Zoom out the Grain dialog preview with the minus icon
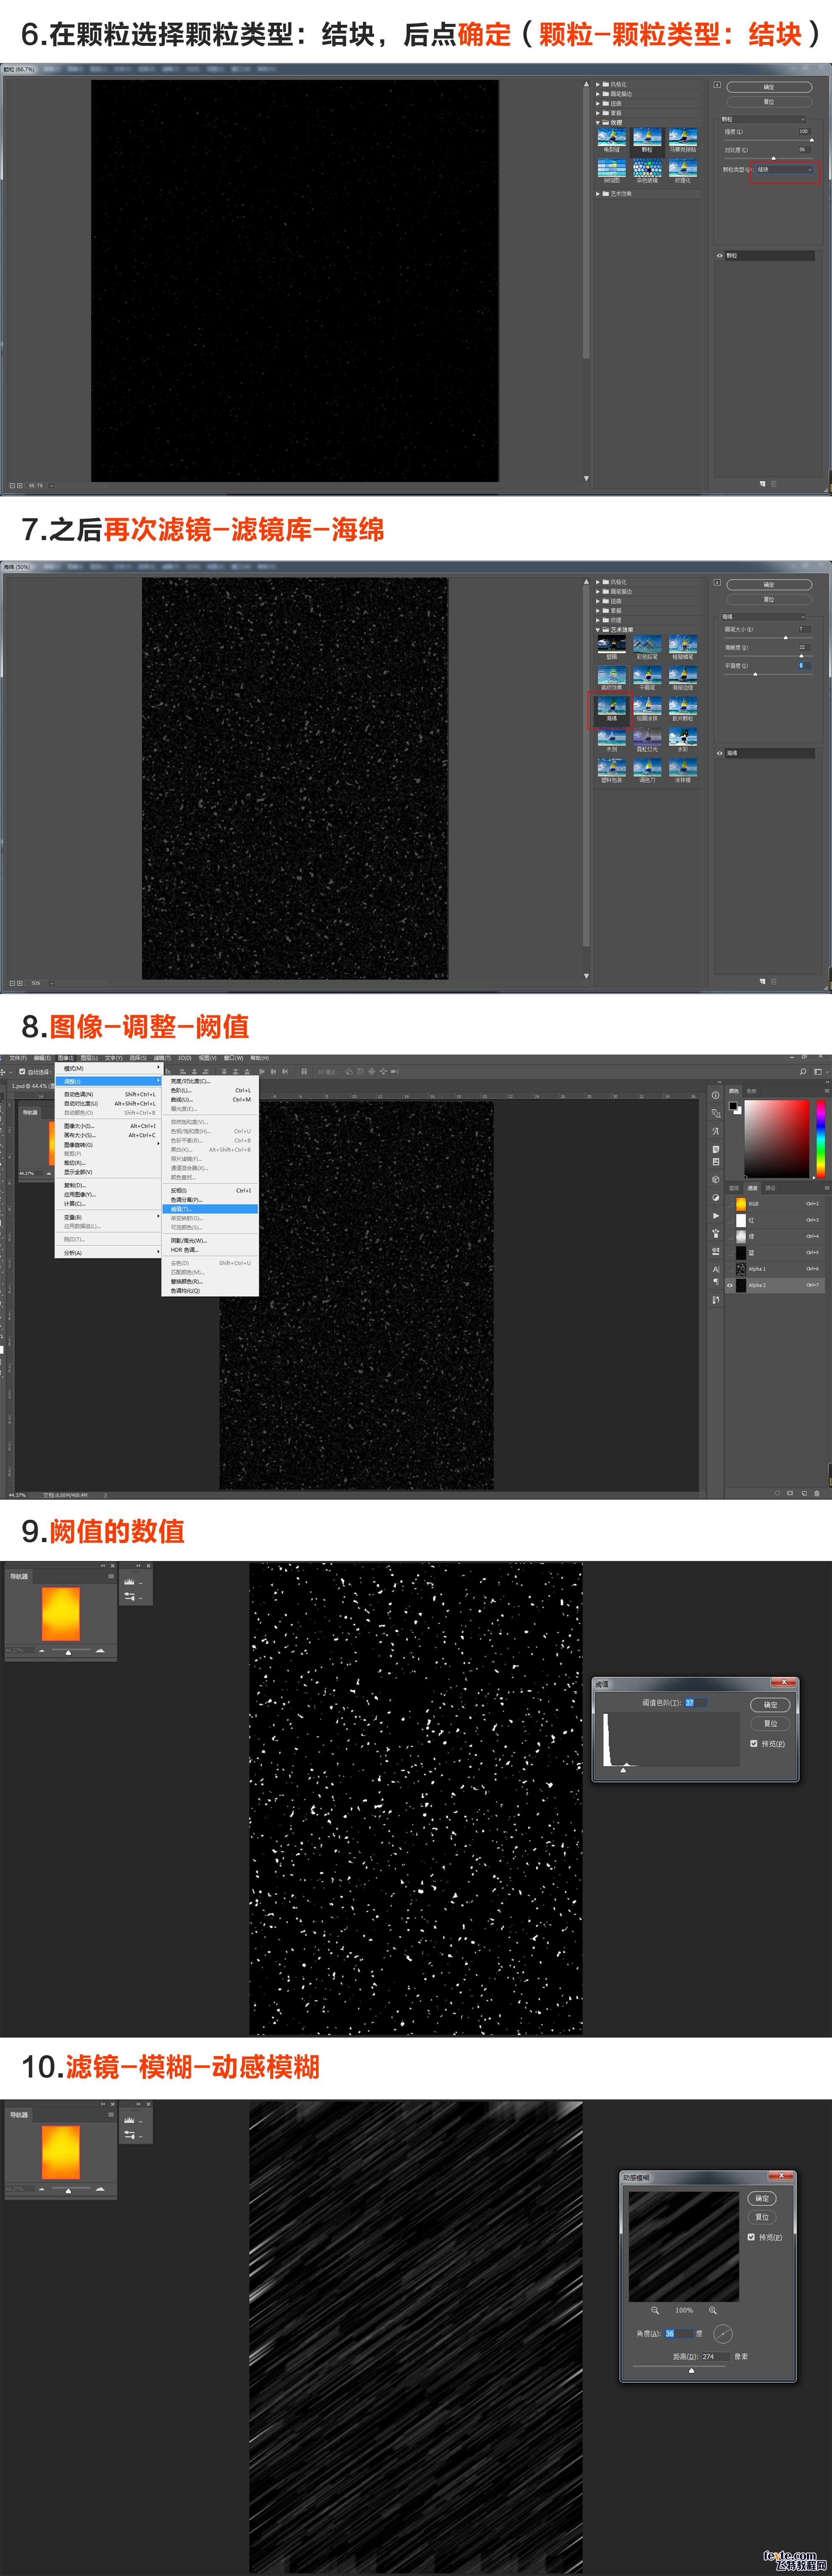 (x=12, y=485)
